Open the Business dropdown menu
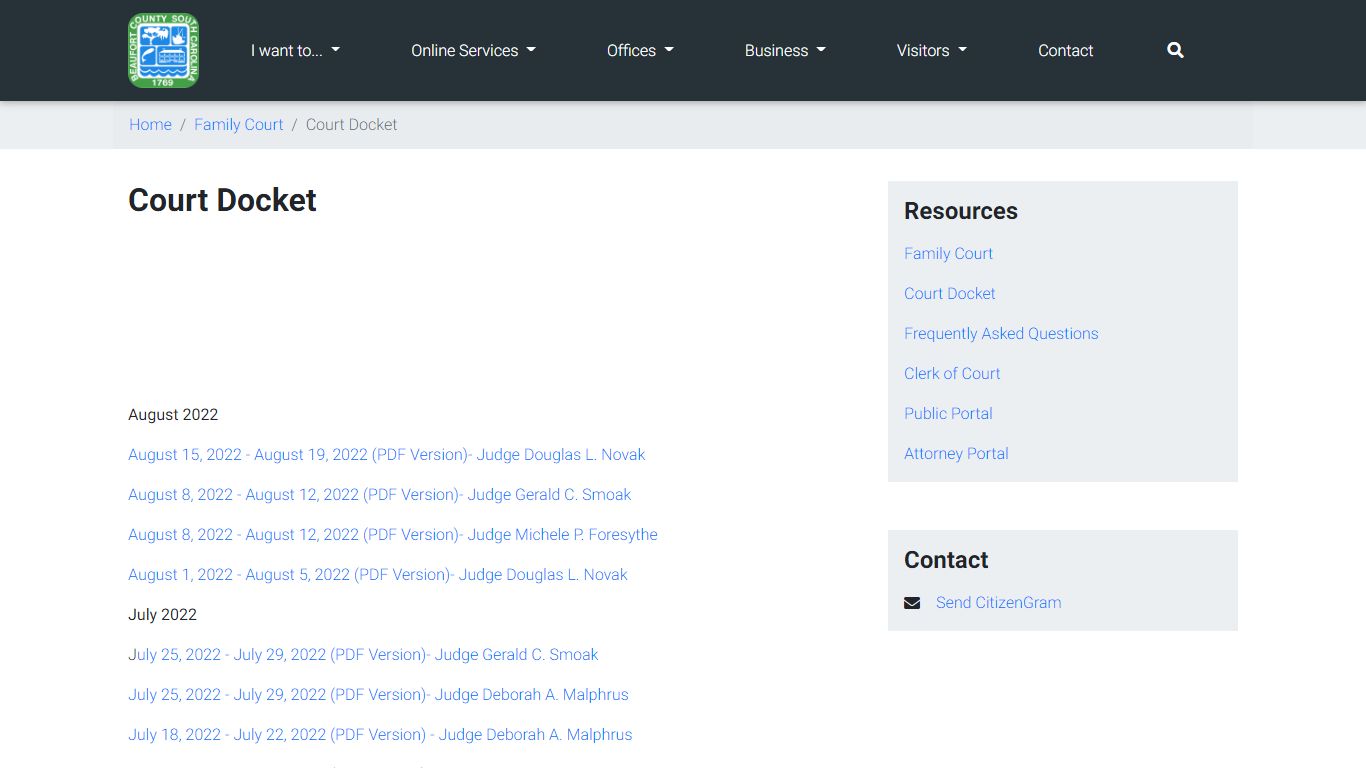Image resolution: width=1366 pixels, height=768 pixels. tap(785, 50)
